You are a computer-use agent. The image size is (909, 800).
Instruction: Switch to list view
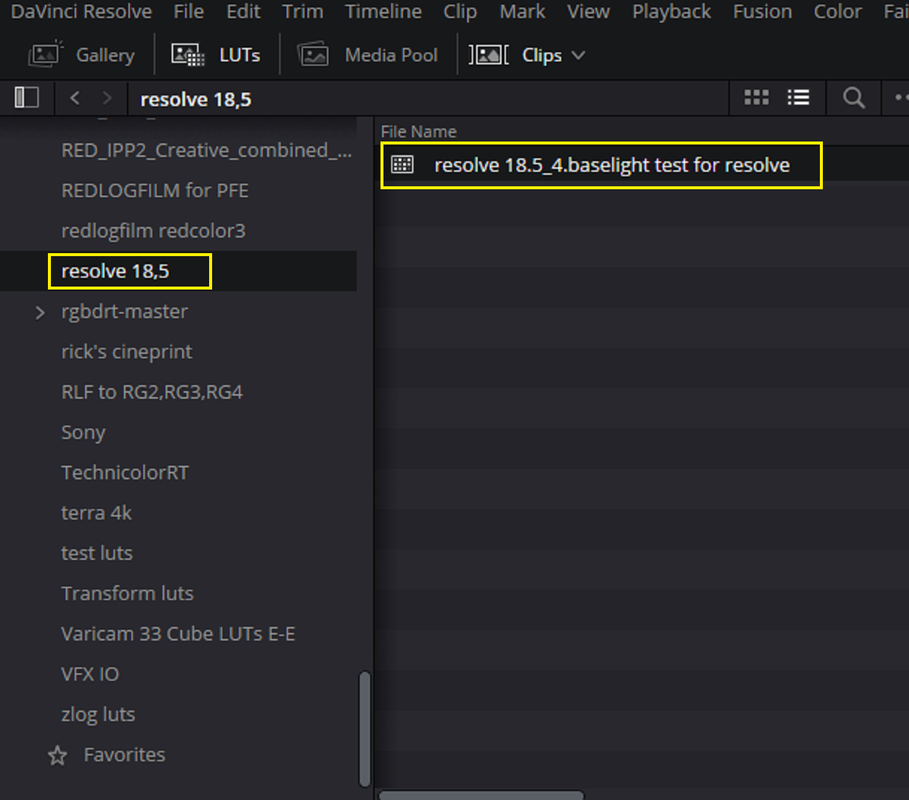pos(798,97)
